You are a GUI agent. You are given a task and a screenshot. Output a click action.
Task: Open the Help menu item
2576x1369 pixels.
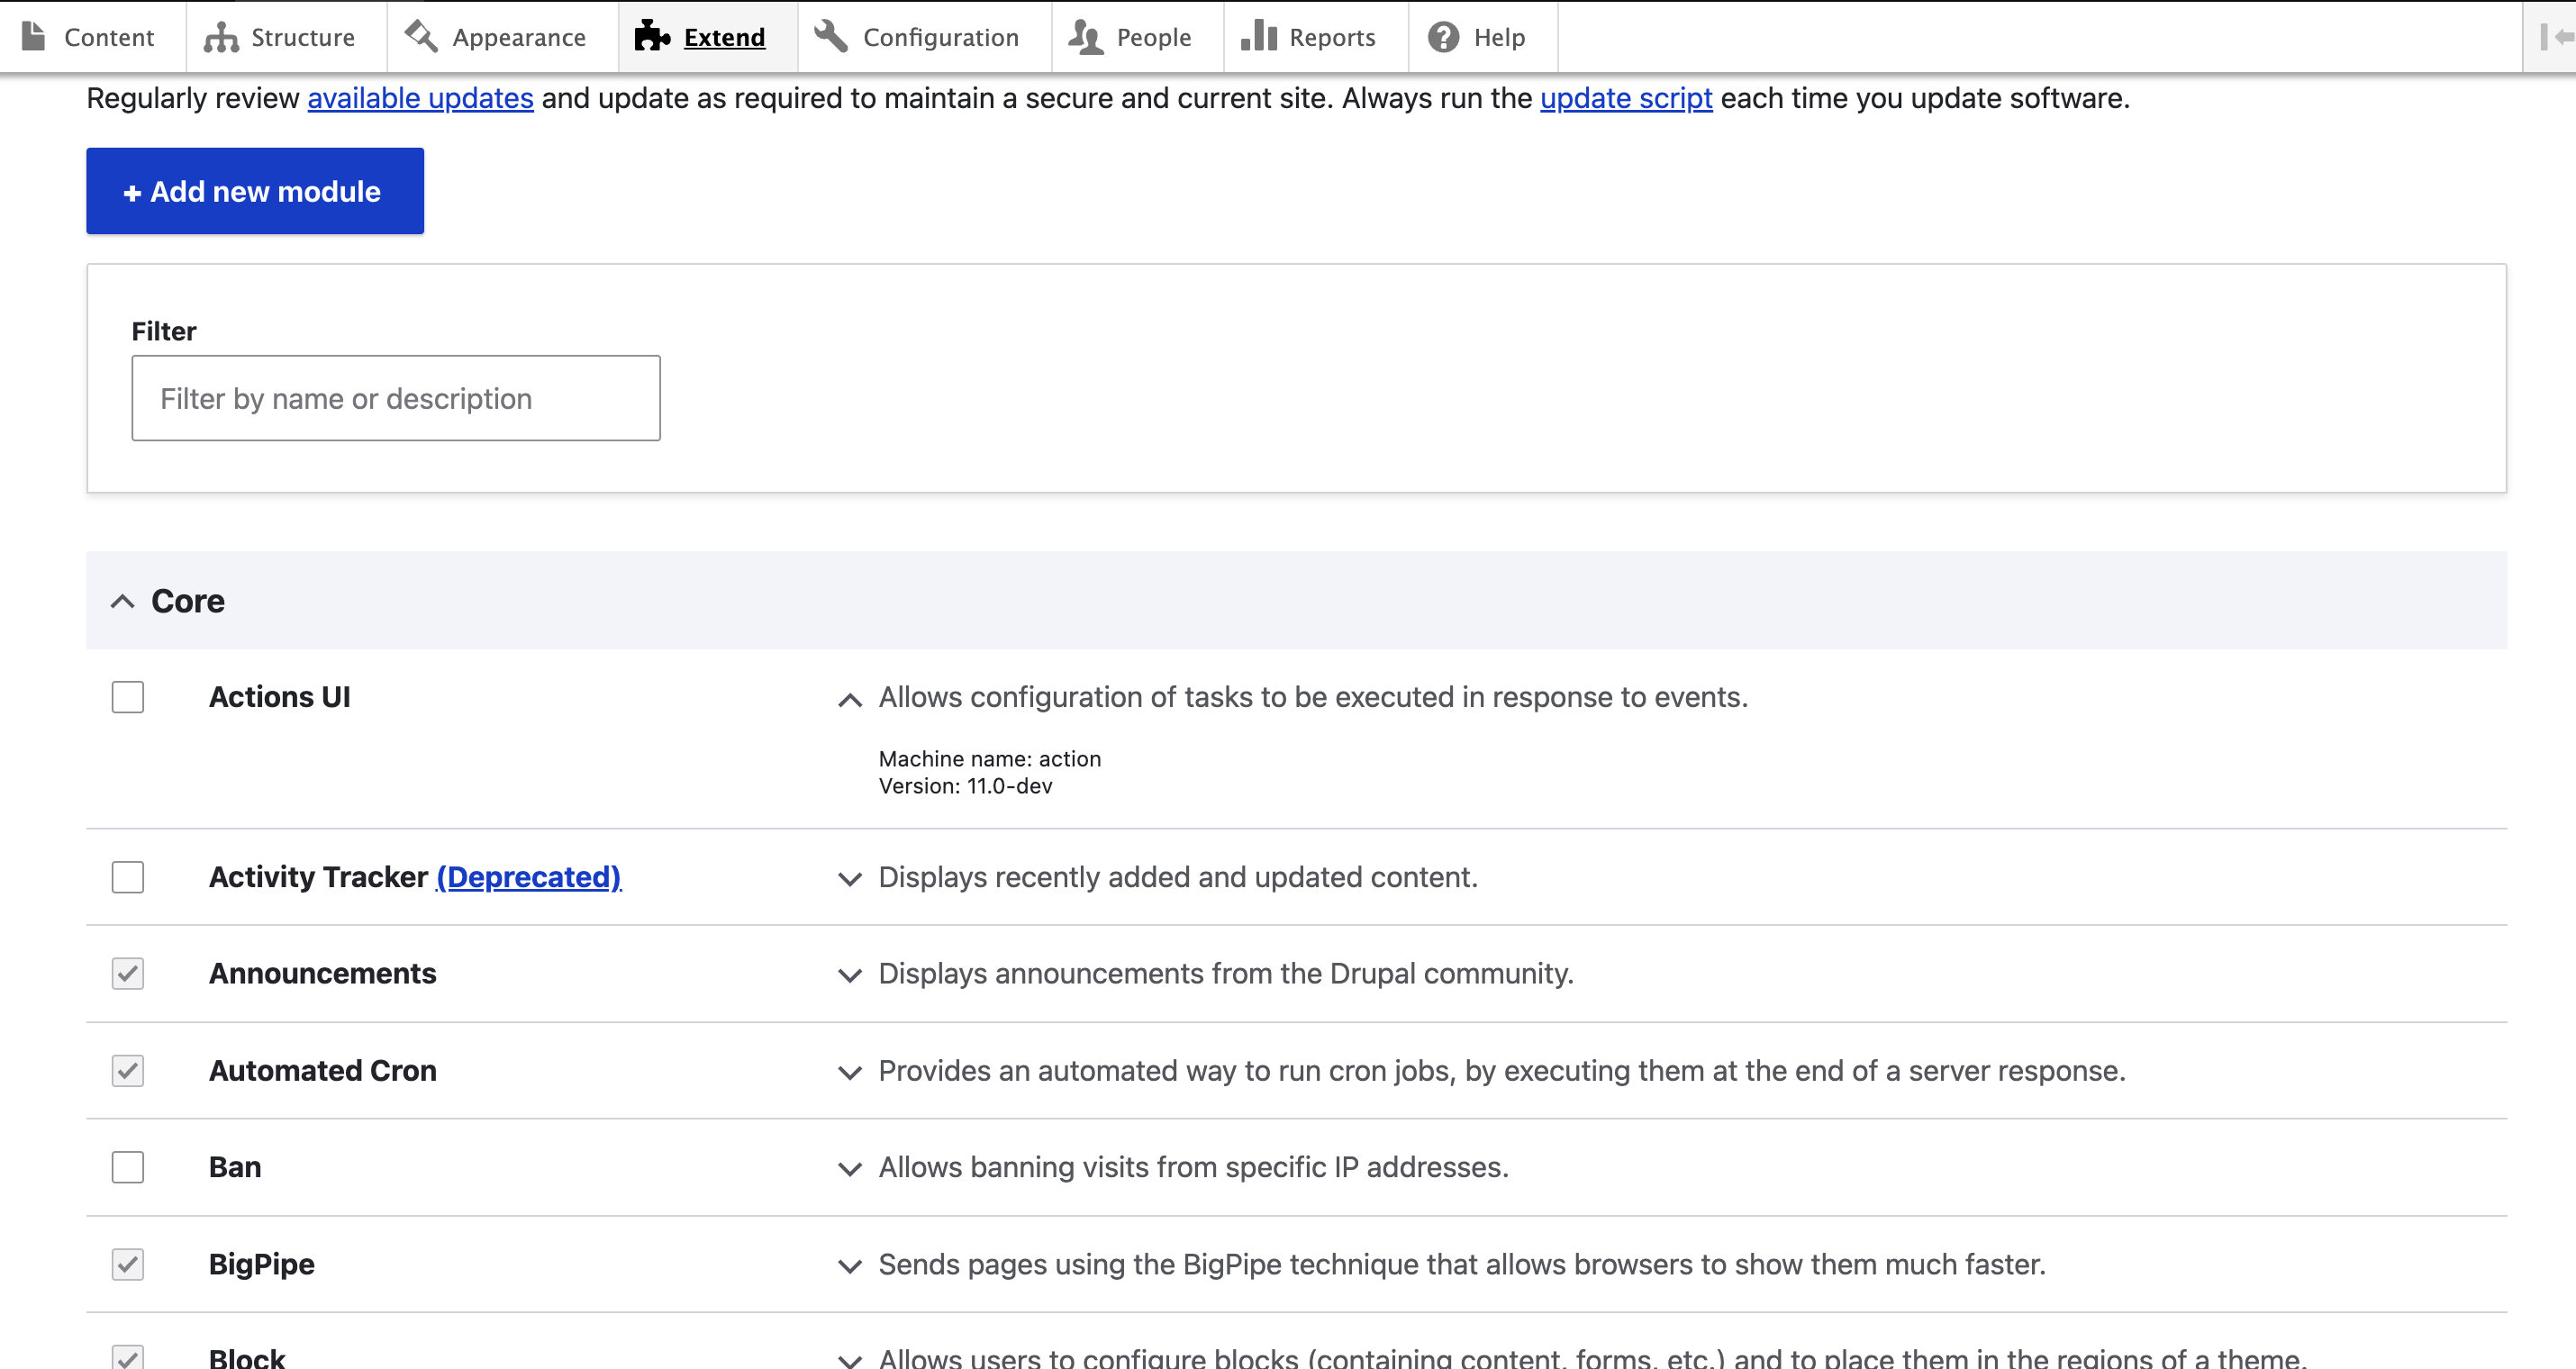click(1483, 37)
